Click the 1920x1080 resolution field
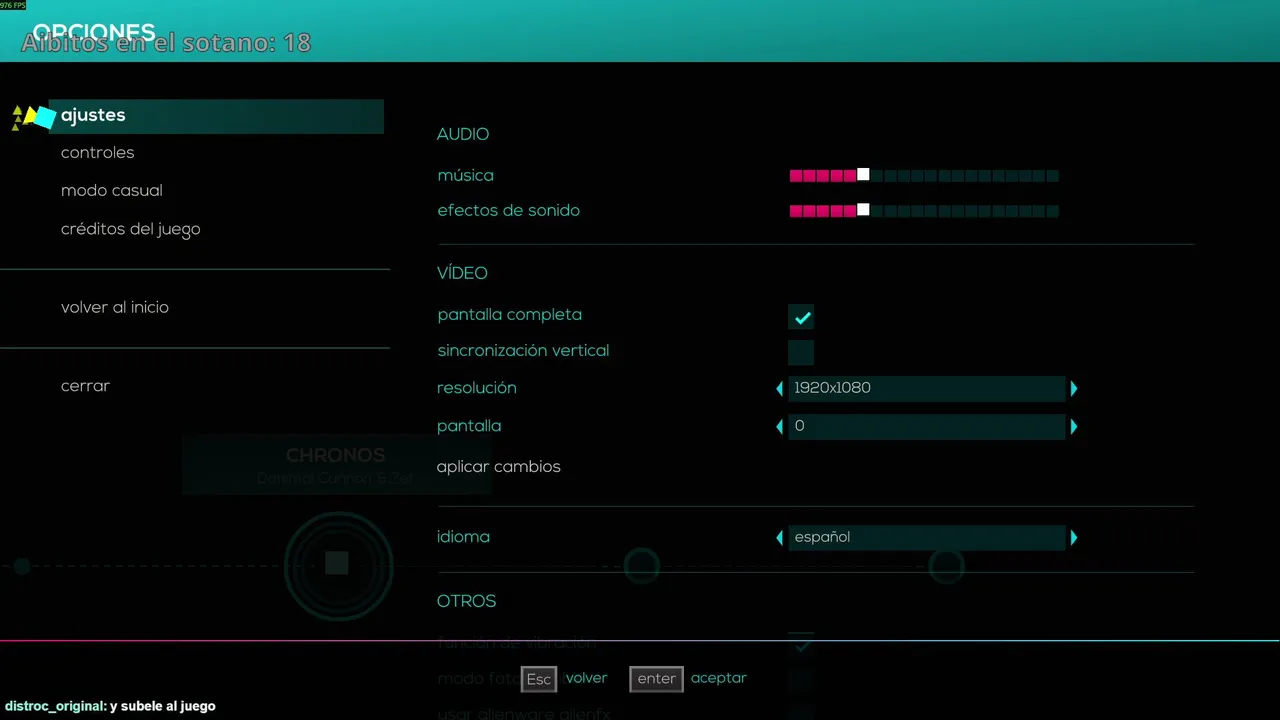1280x720 pixels. [x=927, y=388]
